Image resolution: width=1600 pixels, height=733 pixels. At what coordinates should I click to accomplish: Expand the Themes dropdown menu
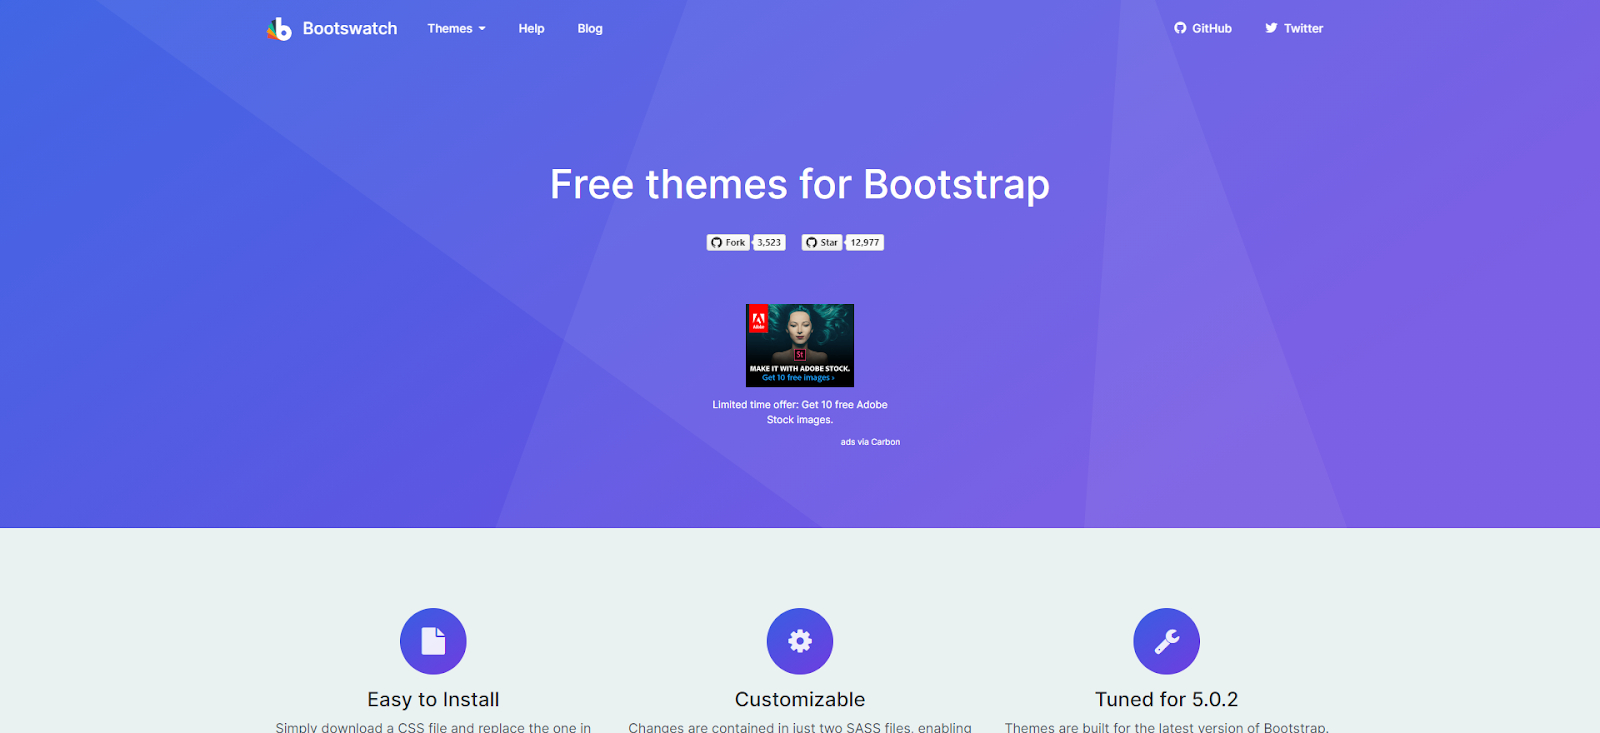click(456, 29)
